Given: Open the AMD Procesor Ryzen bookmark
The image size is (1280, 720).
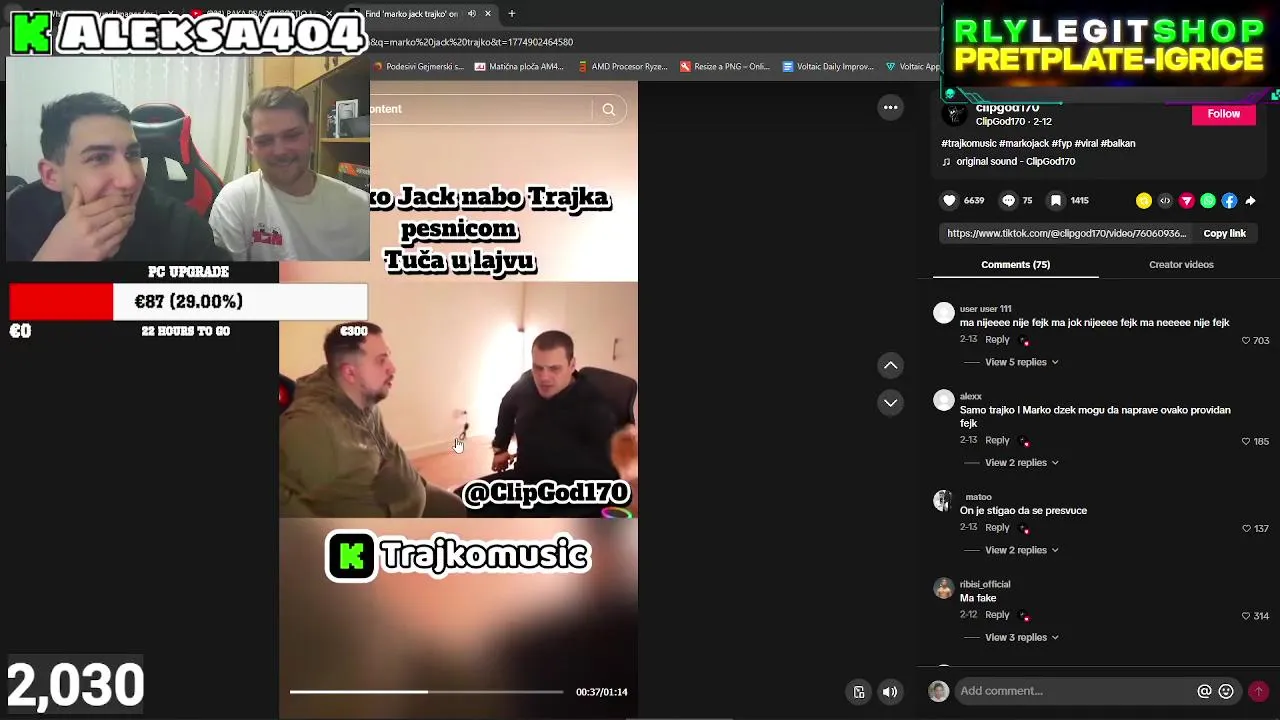Looking at the screenshot, I should click(x=623, y=67).
